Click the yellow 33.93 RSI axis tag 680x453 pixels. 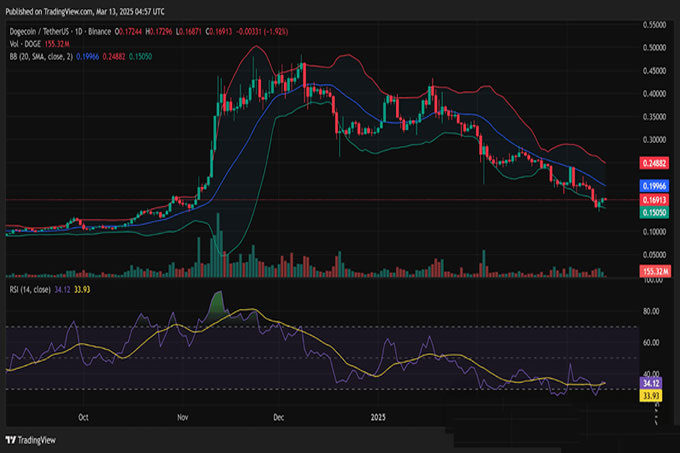(x=651, y=396)
